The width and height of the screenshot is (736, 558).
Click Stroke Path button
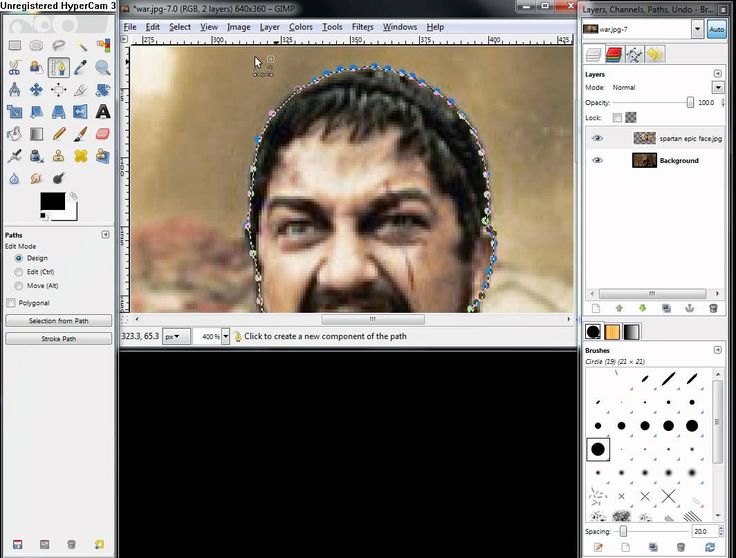59,339
